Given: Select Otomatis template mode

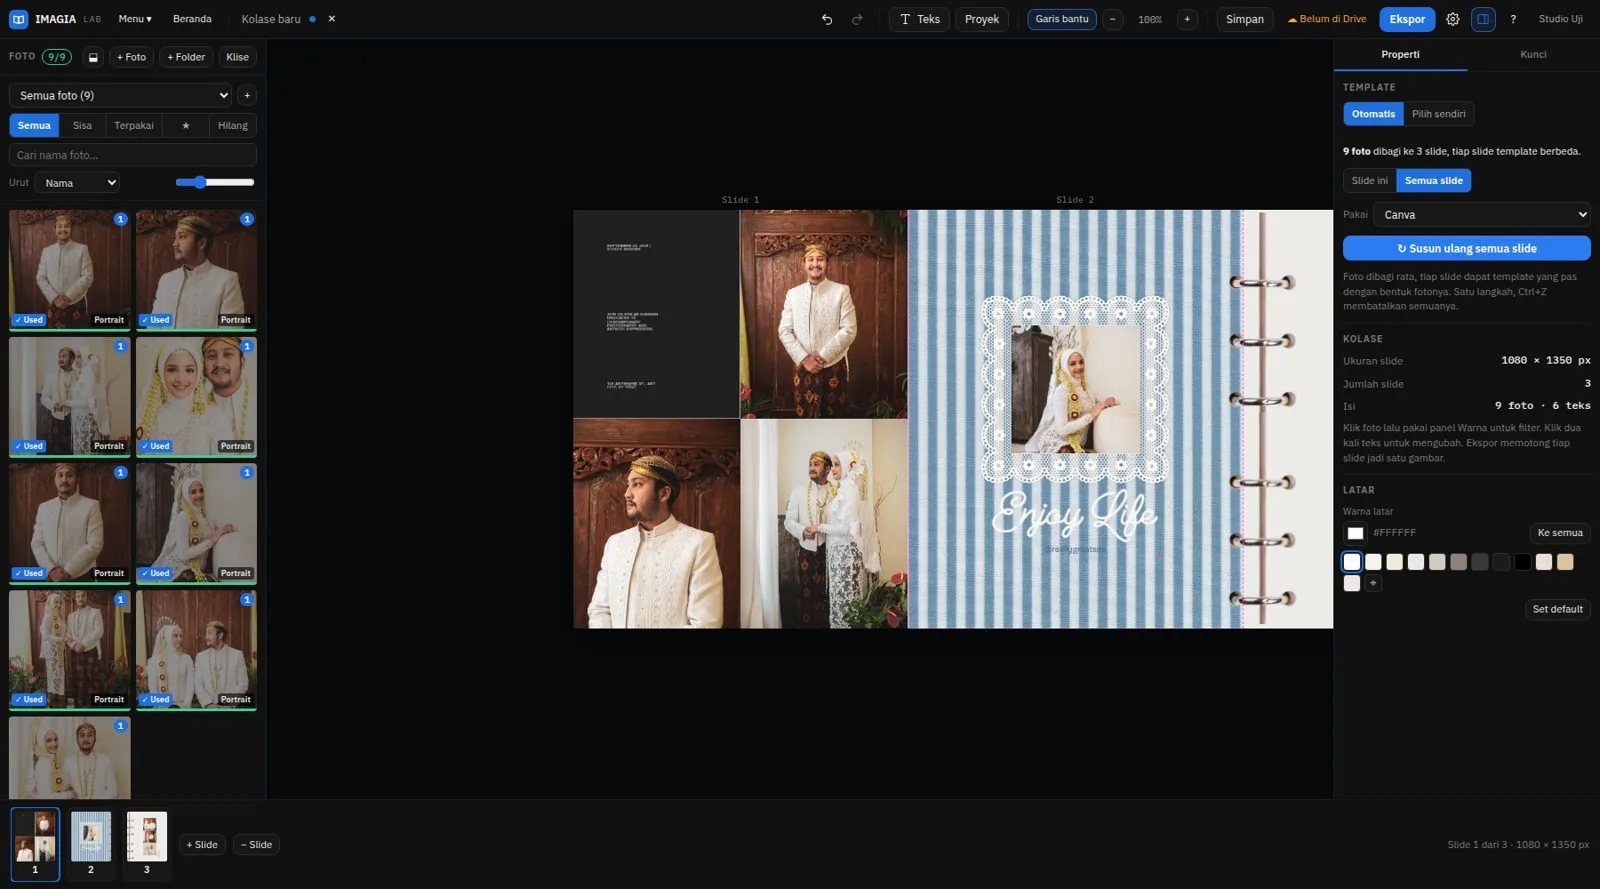Looking at the screenshot, I should [x=1373, y=114].
